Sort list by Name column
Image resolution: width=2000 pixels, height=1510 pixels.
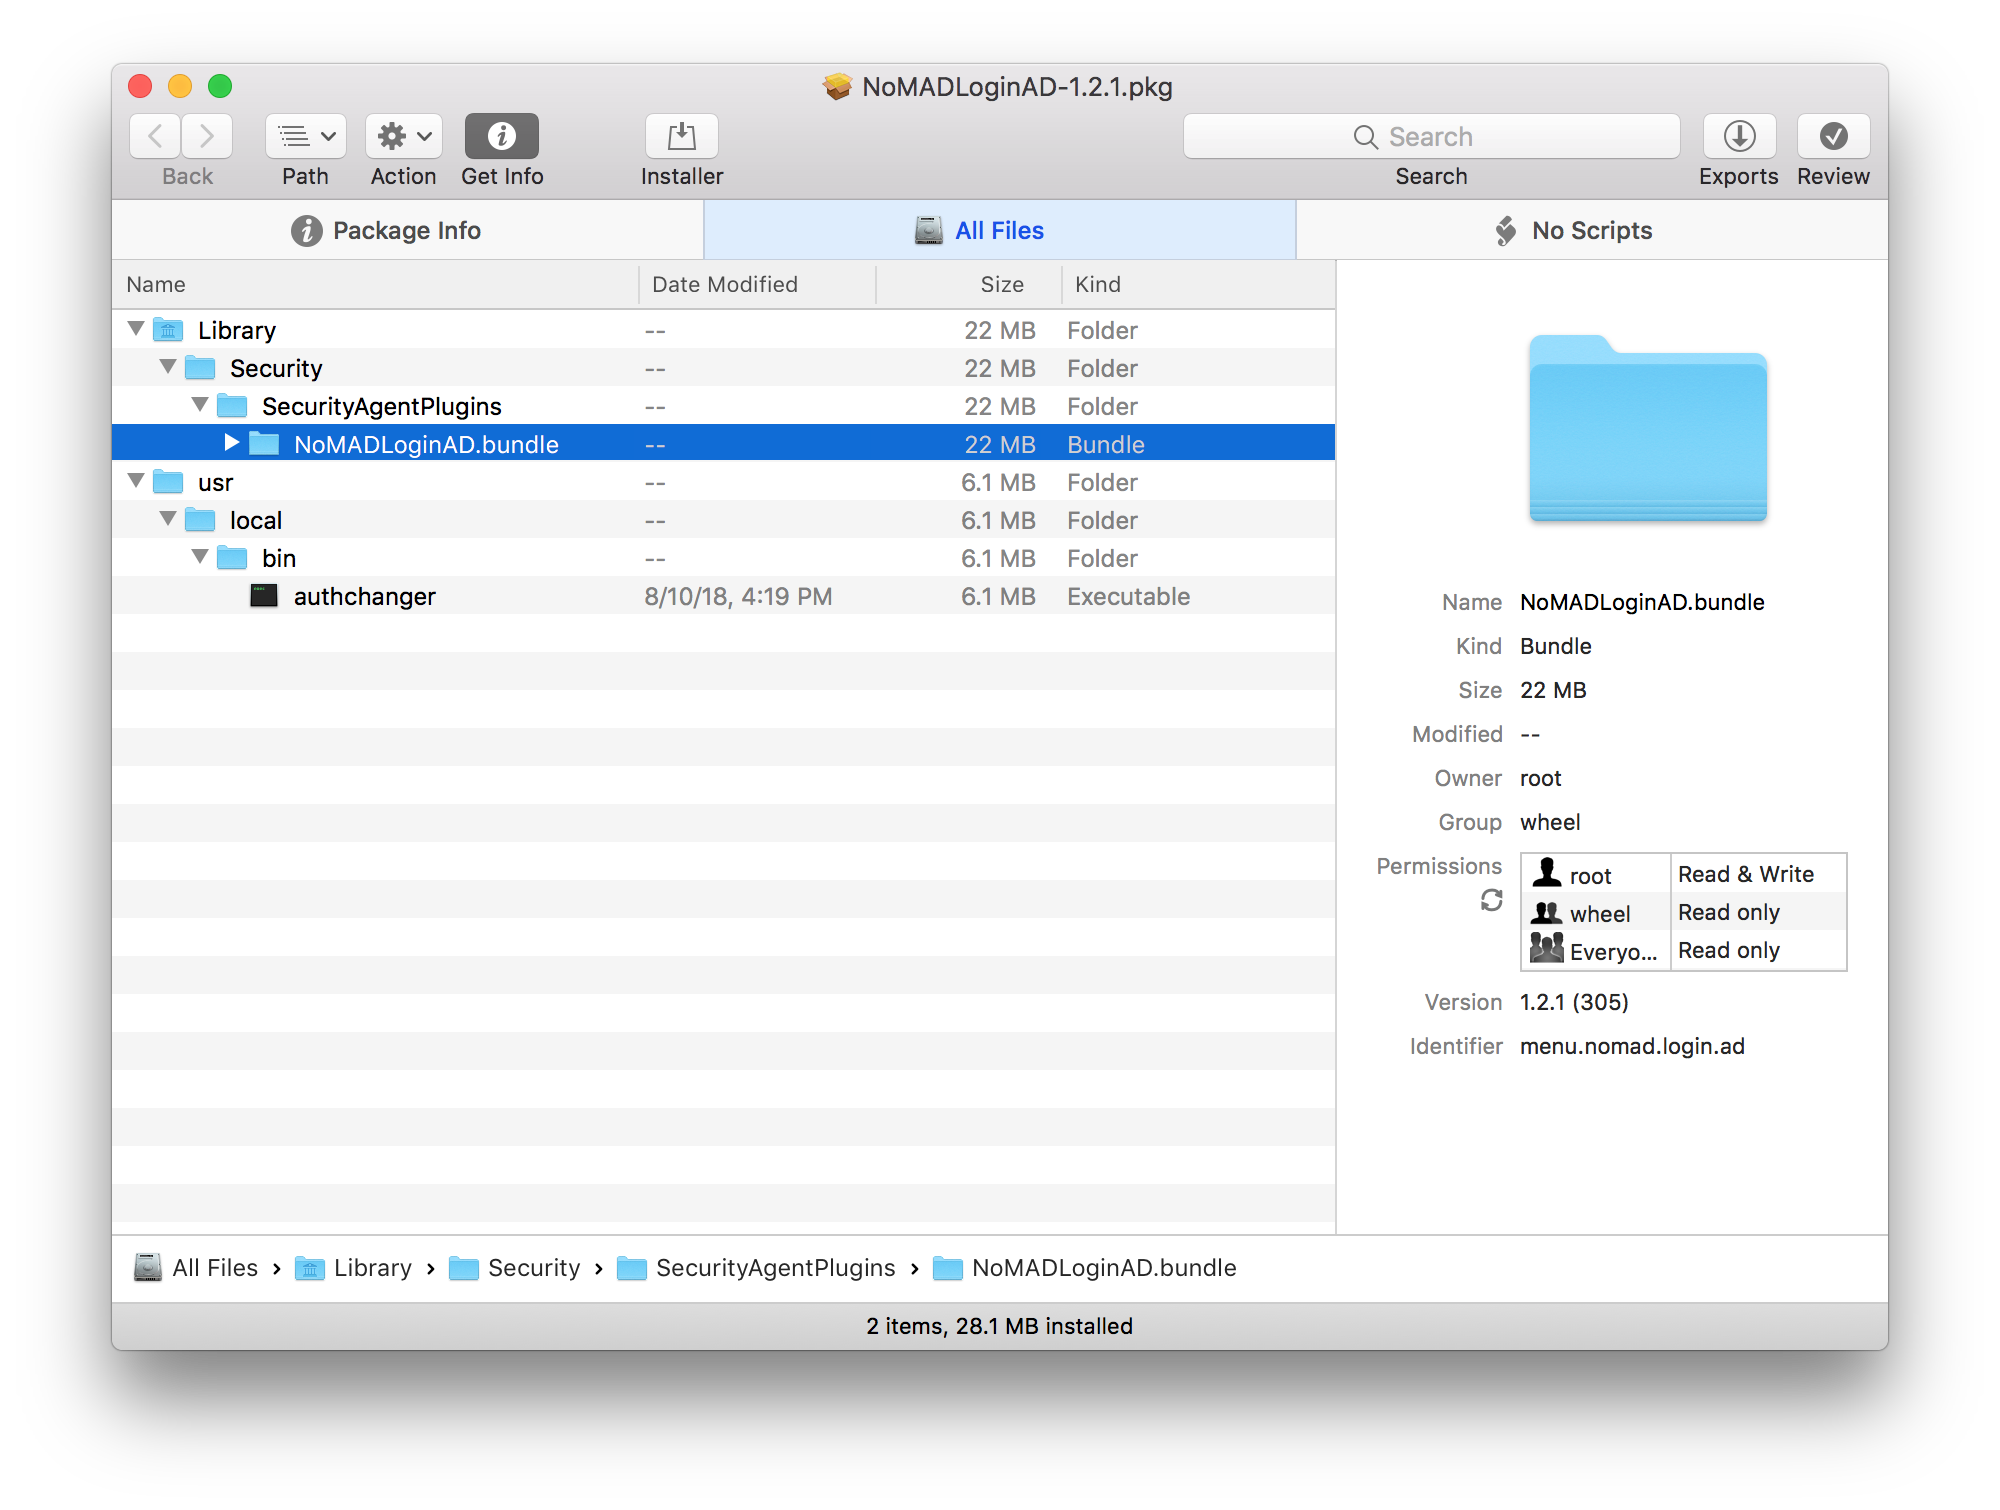(x=375, y=285)
